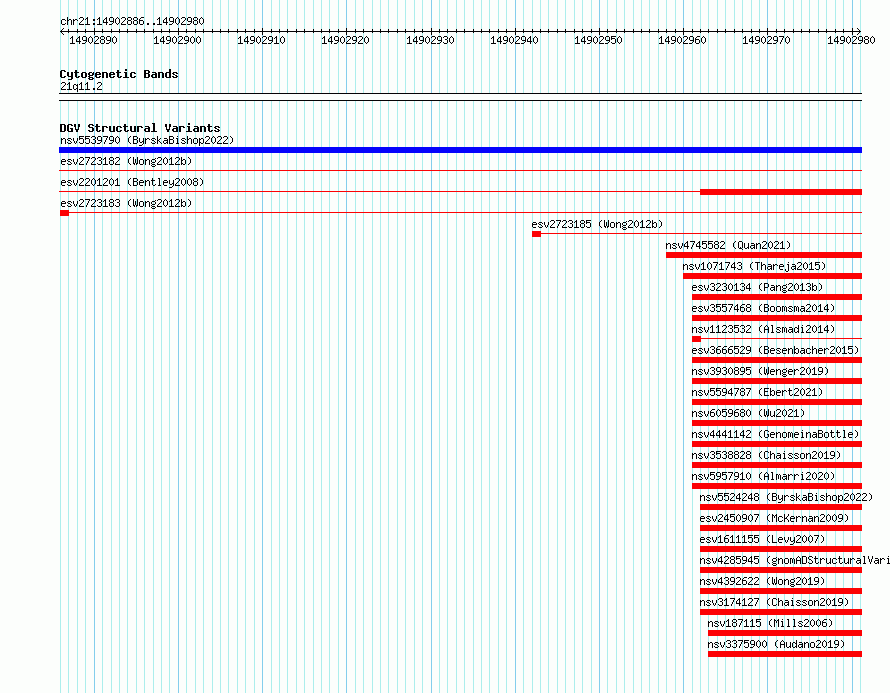Screen dimensions: 890x693
Task: Open esv2450907 (McKernan2009) variant label
Action: (774, 518)
